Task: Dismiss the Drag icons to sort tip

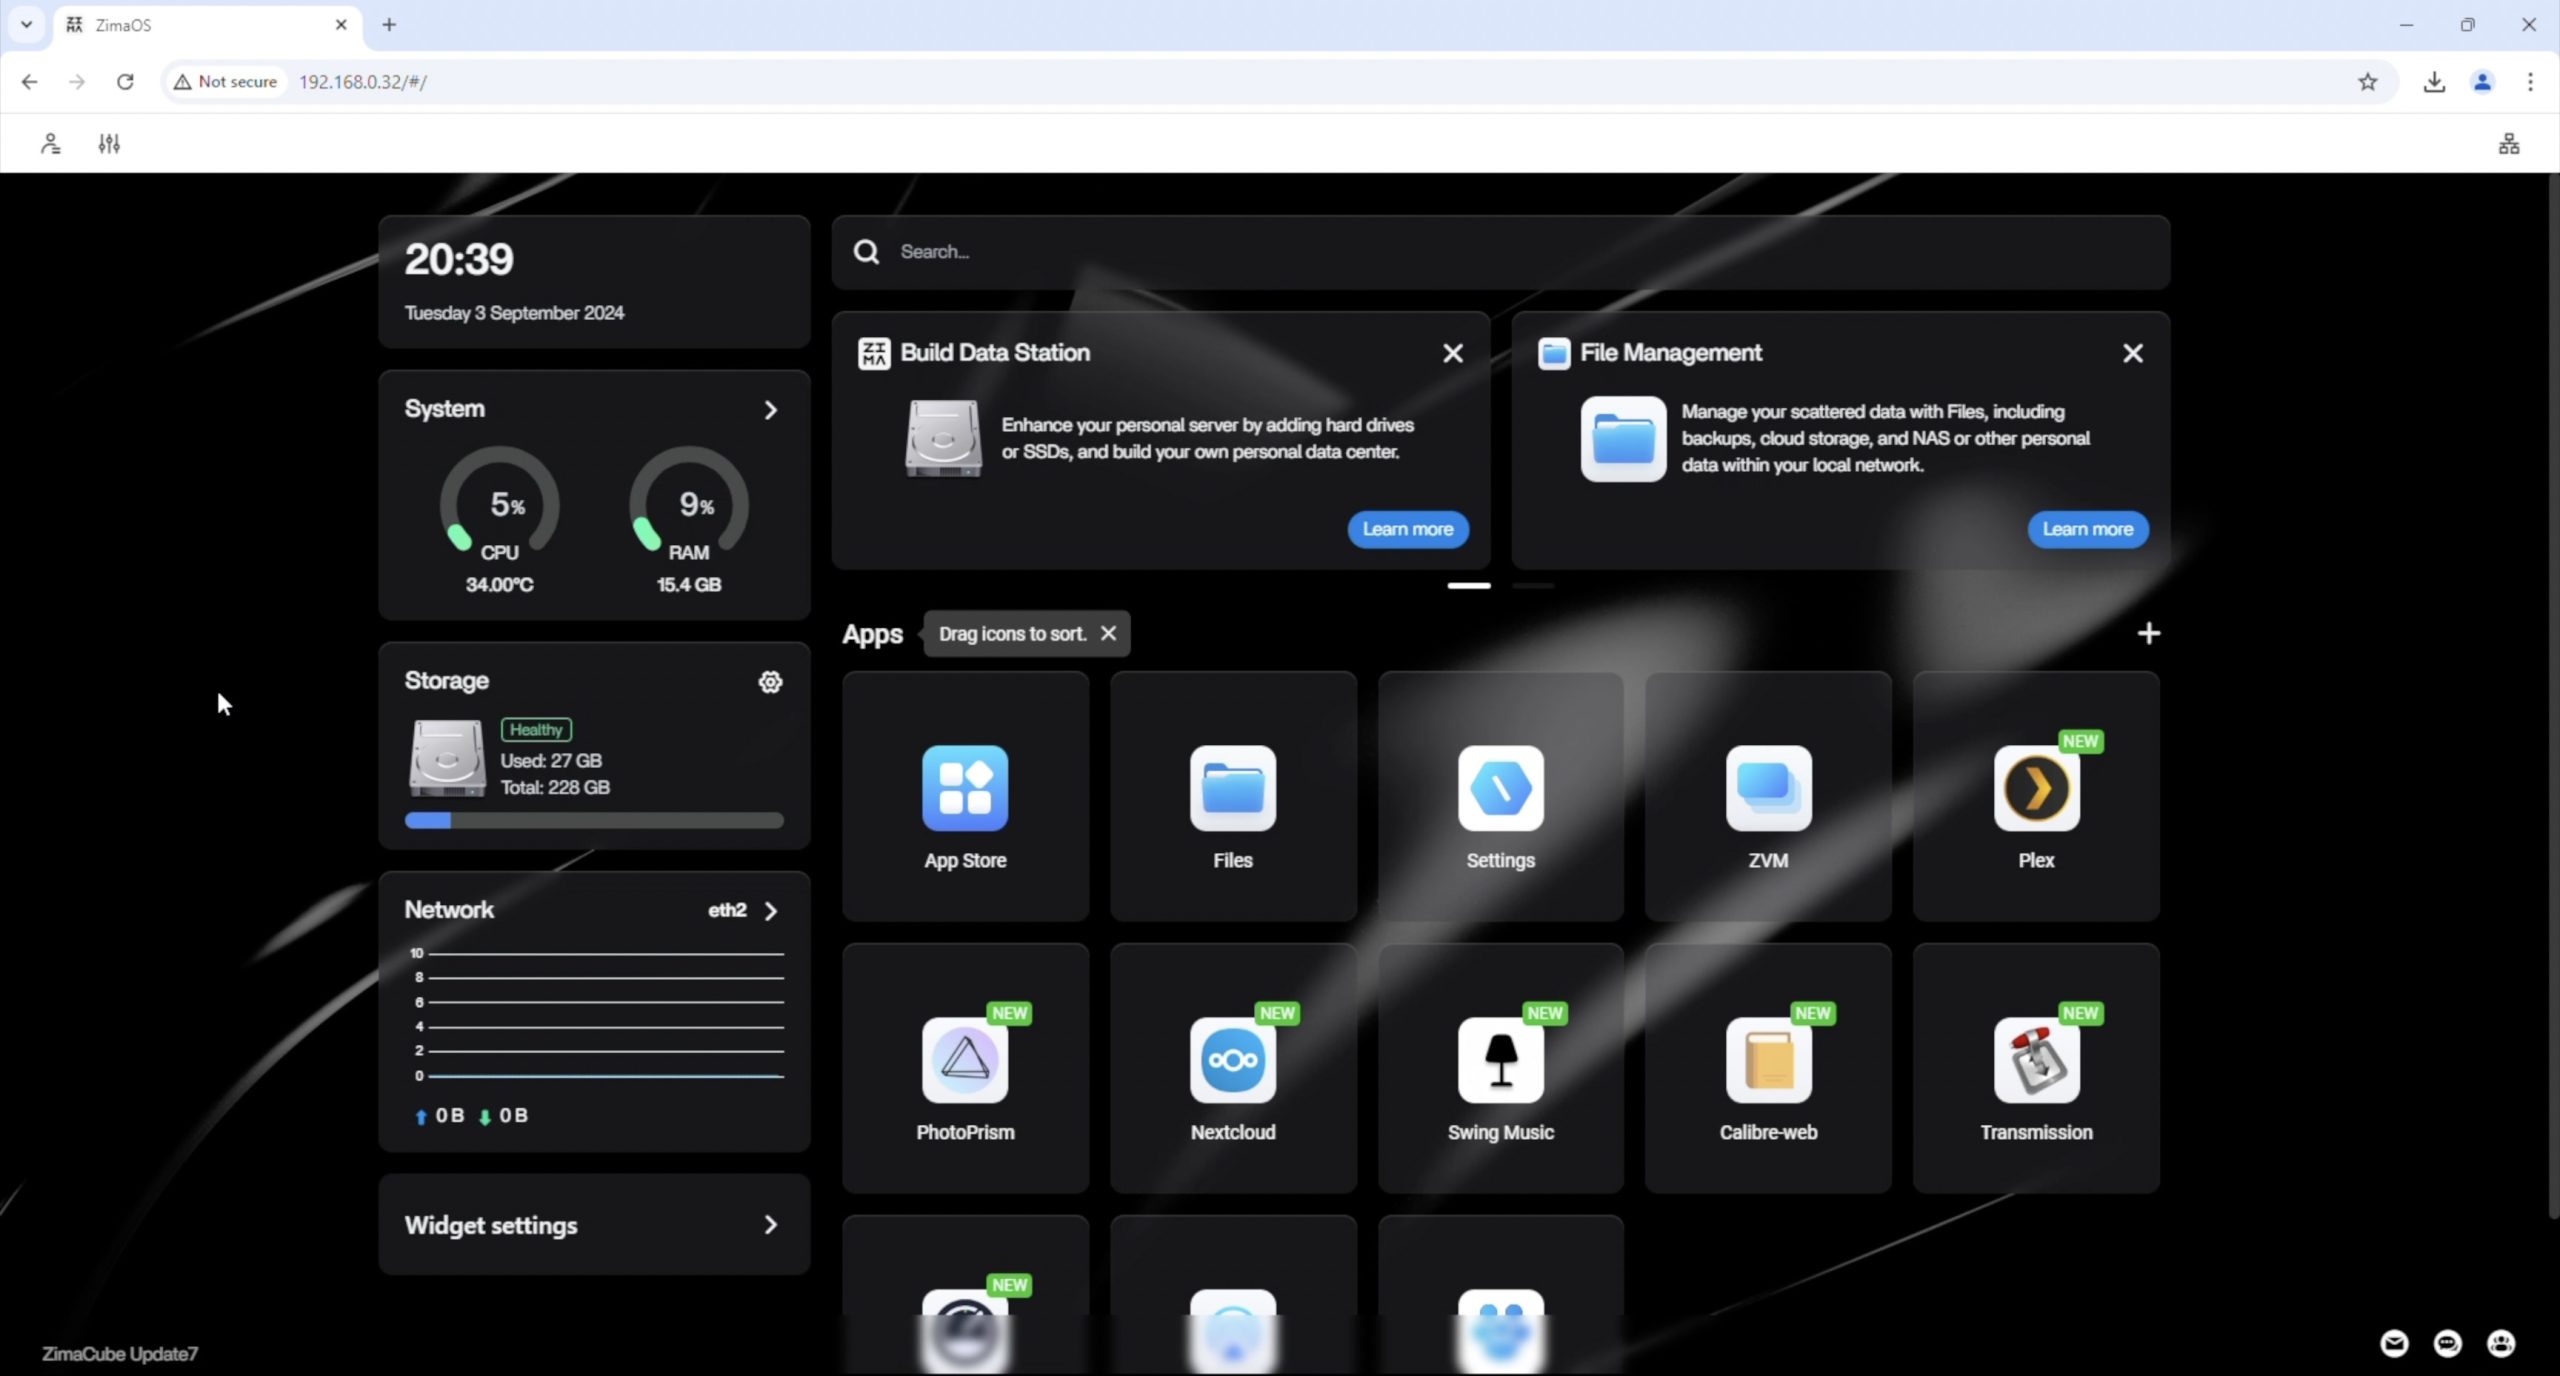Action: (1108, 634)
